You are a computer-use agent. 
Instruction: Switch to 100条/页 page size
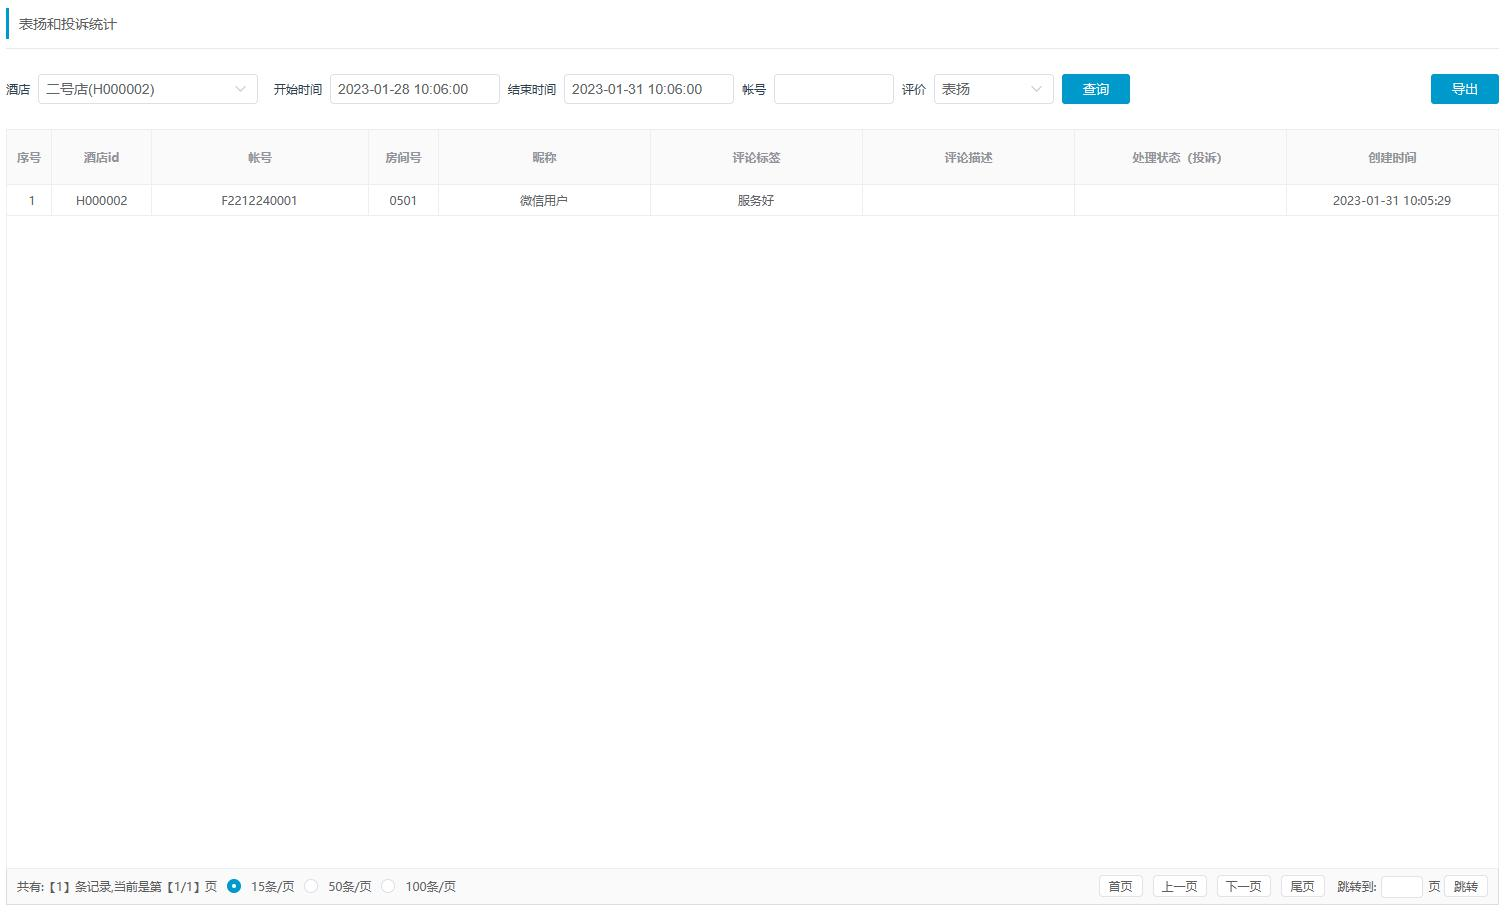(x=389, y=886)
